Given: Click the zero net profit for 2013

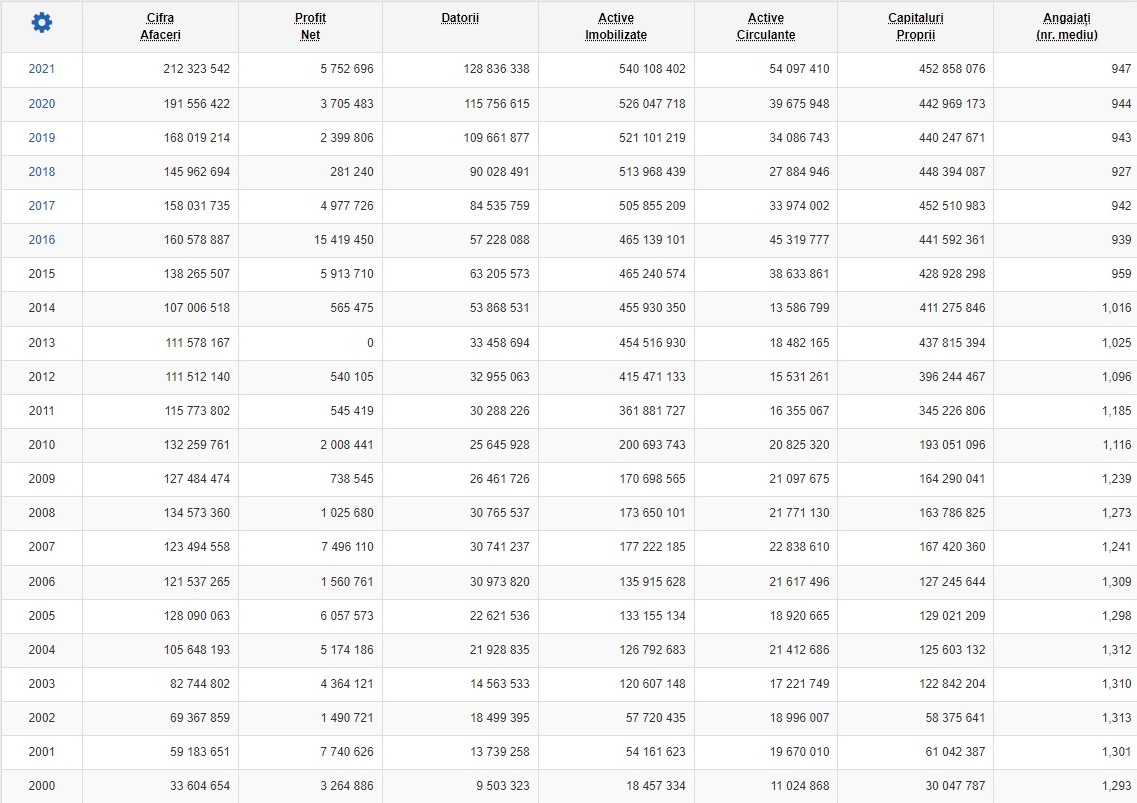Looking at the screenshot, I should [x=370, y=343].
